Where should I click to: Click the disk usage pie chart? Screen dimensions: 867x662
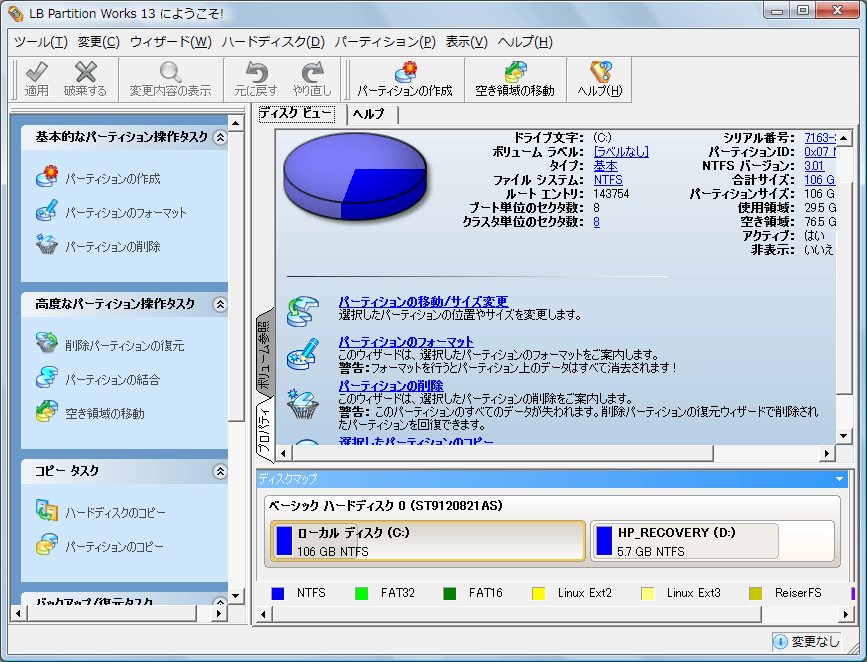(x=355, y=177)
